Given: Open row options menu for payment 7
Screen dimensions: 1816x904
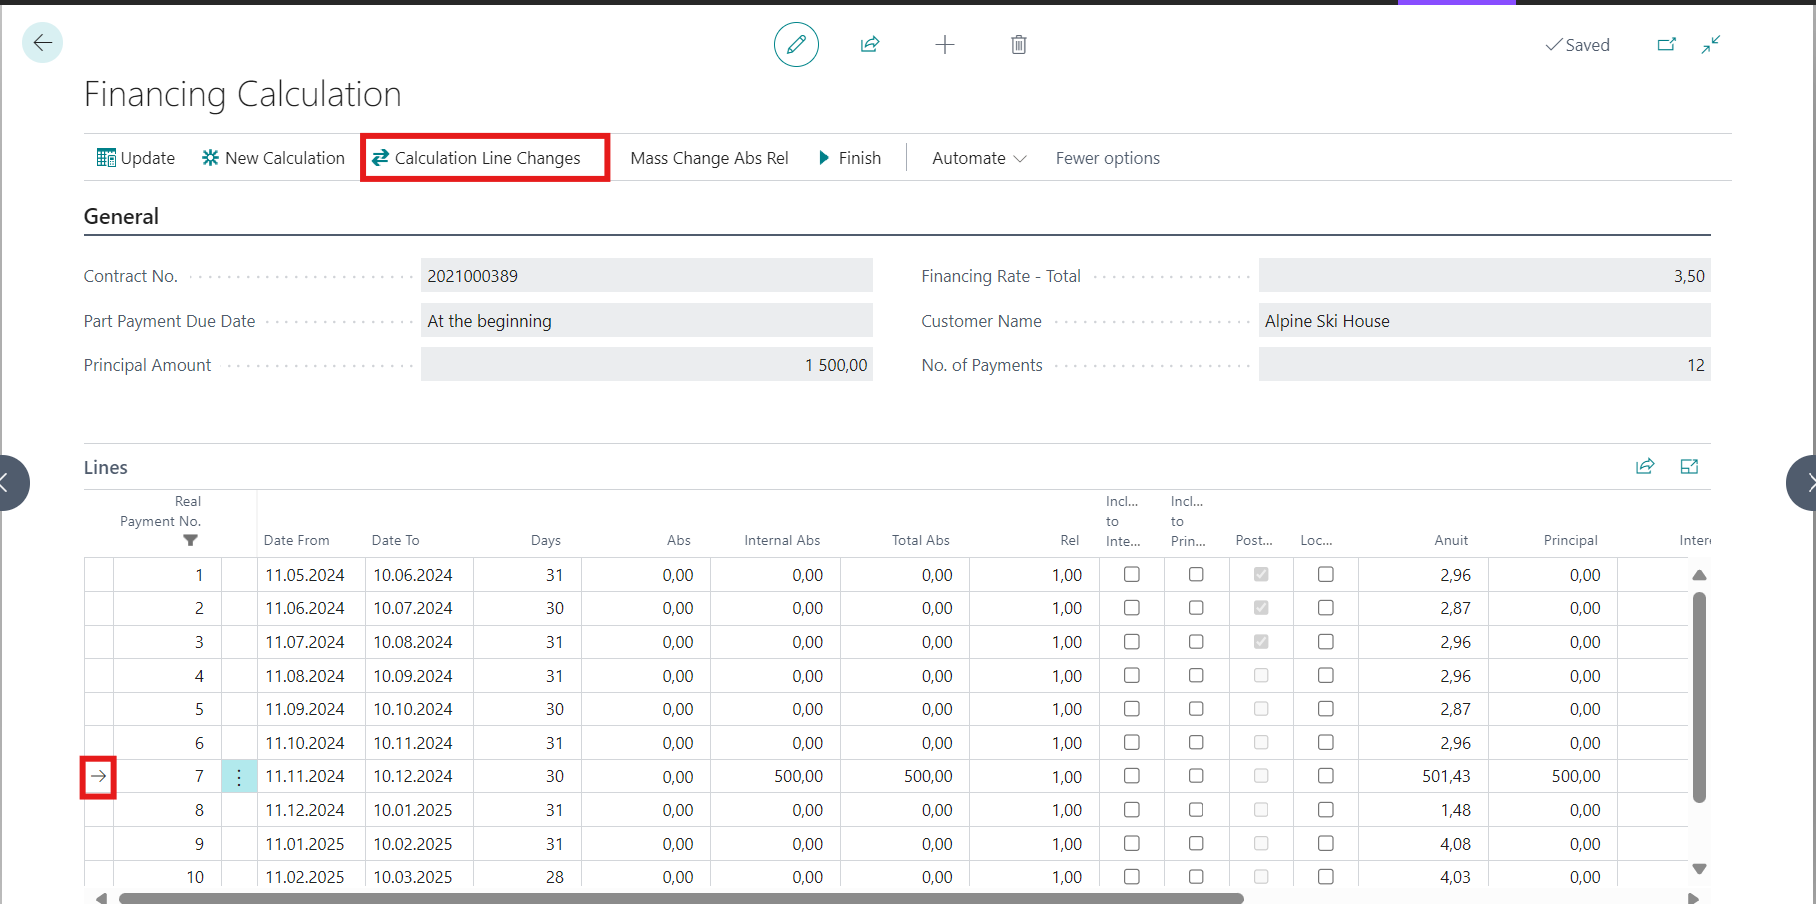Looking at the screenshot, I should pyautogui.click(x=239, y=777).
